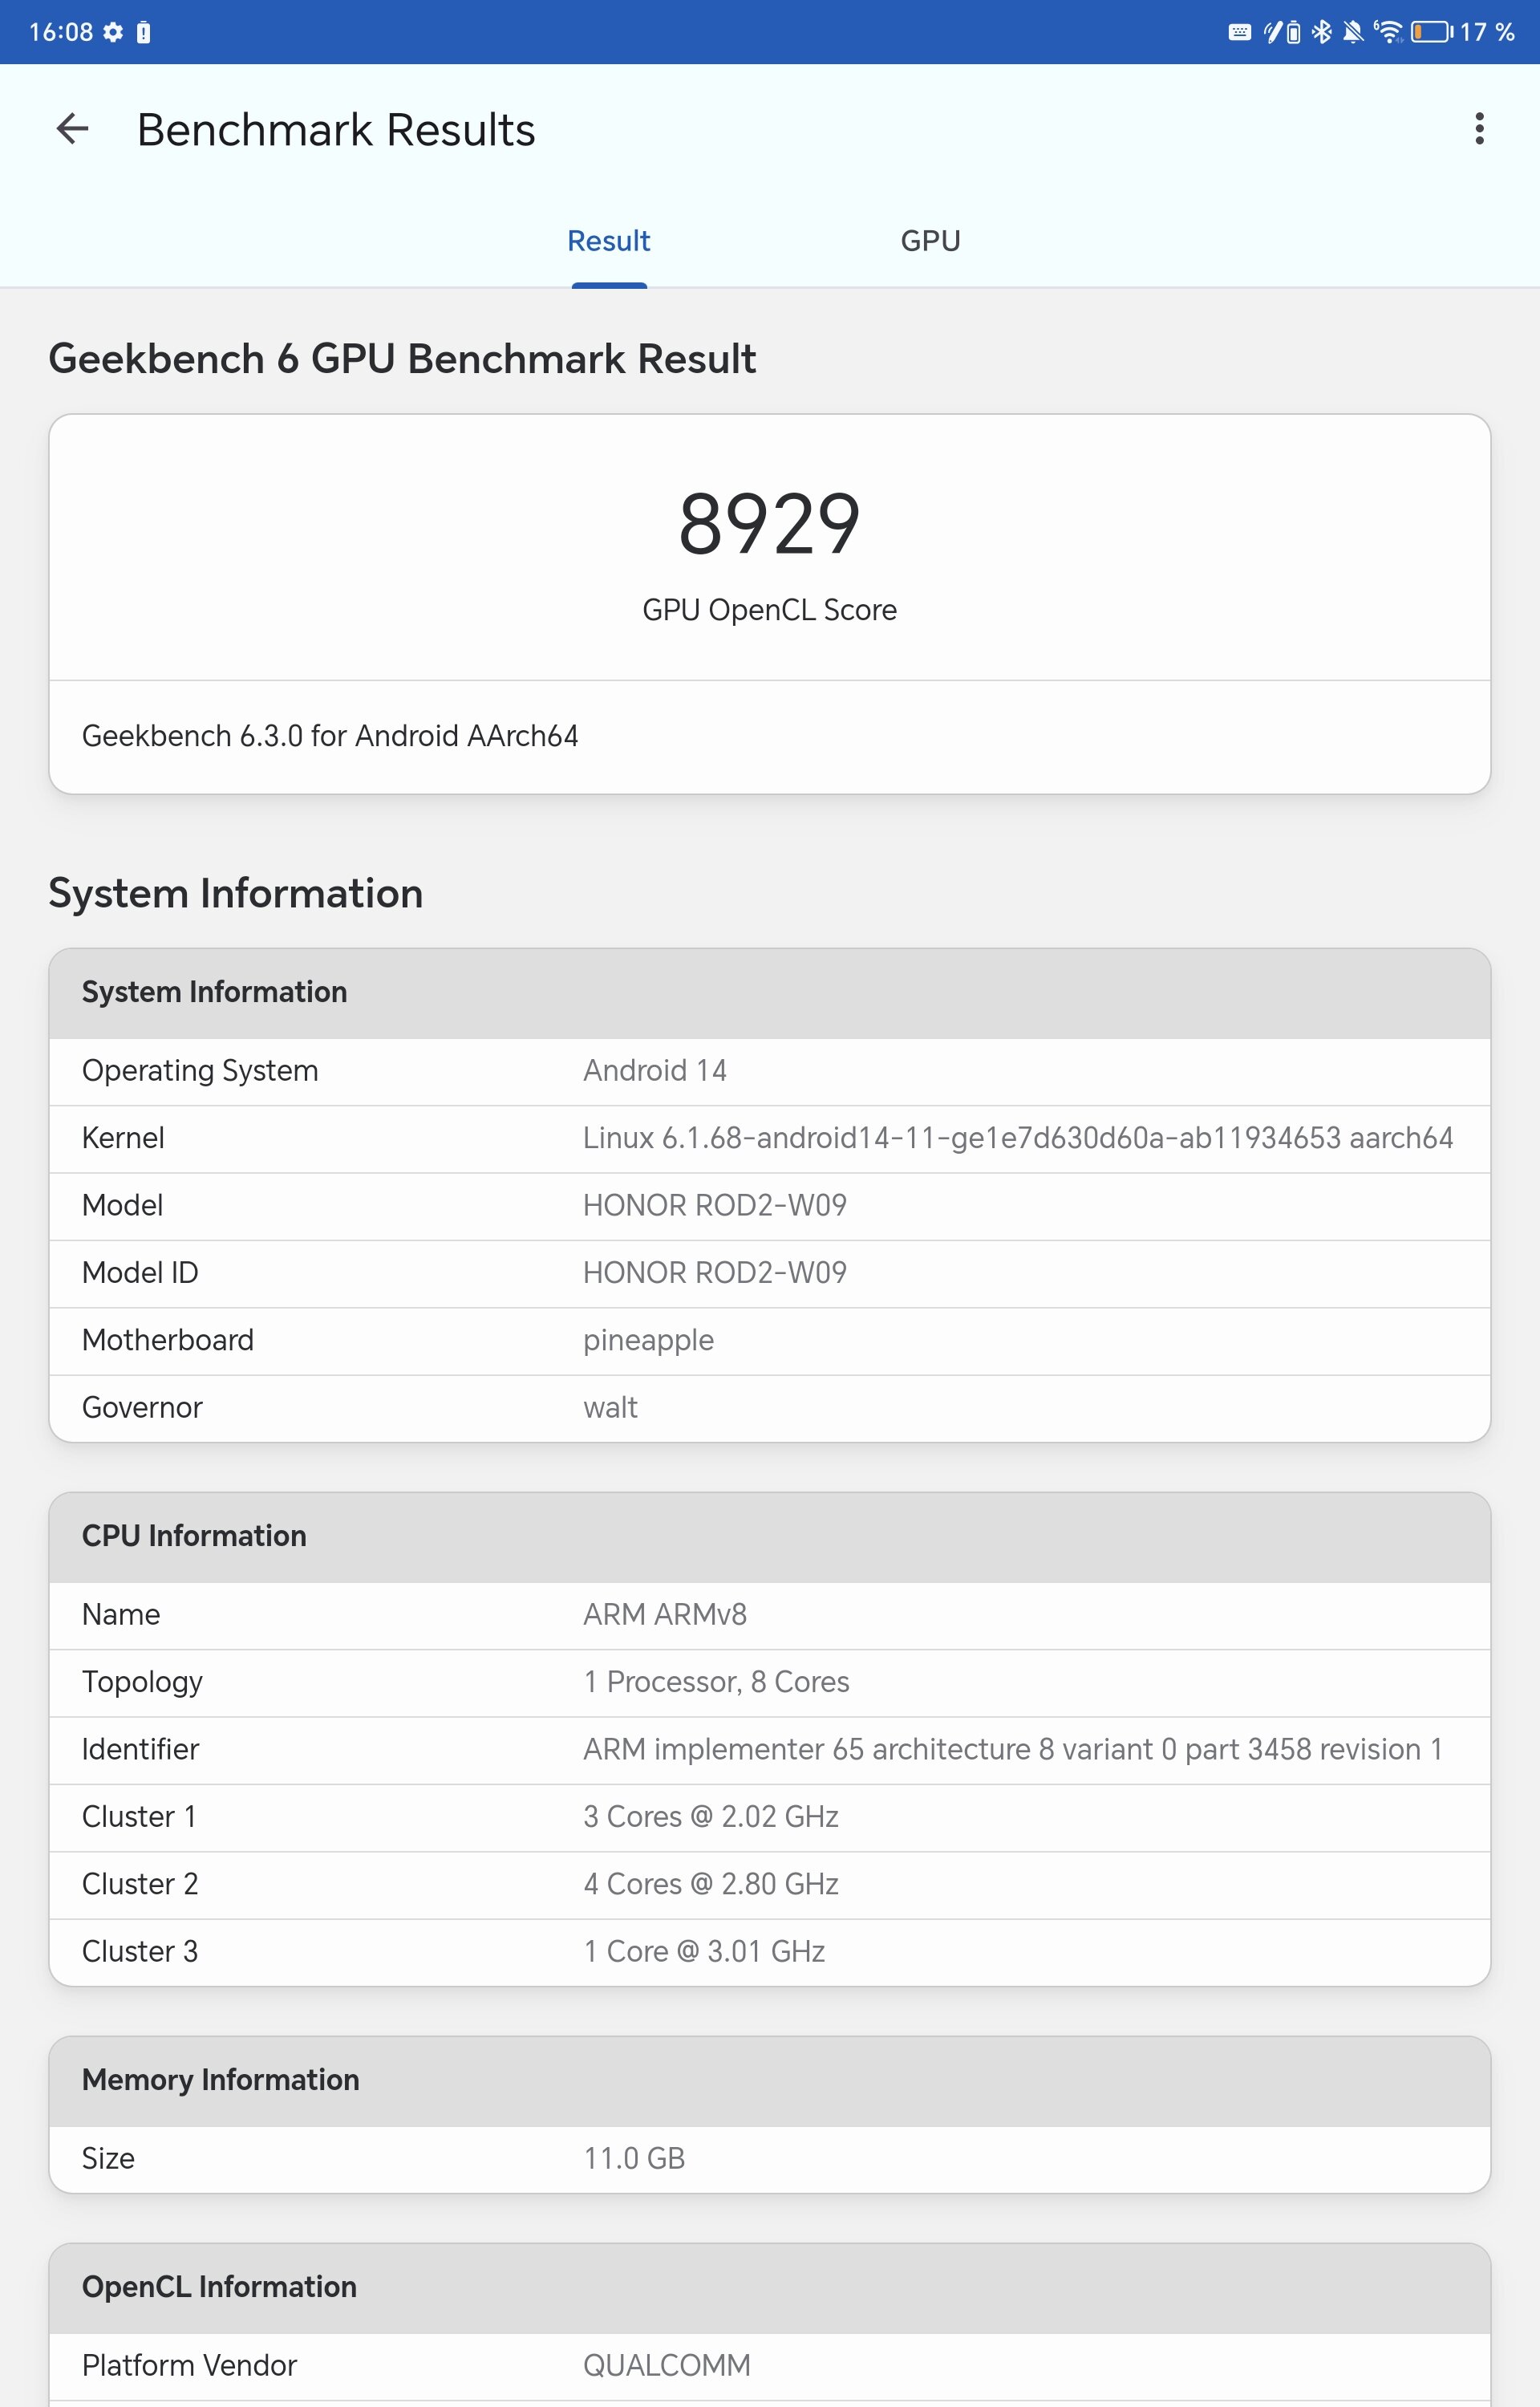Viewport: 1540px width, 2407px height.
Task: Tap the Benchmark Results title
Action: (x=336, y=130)
